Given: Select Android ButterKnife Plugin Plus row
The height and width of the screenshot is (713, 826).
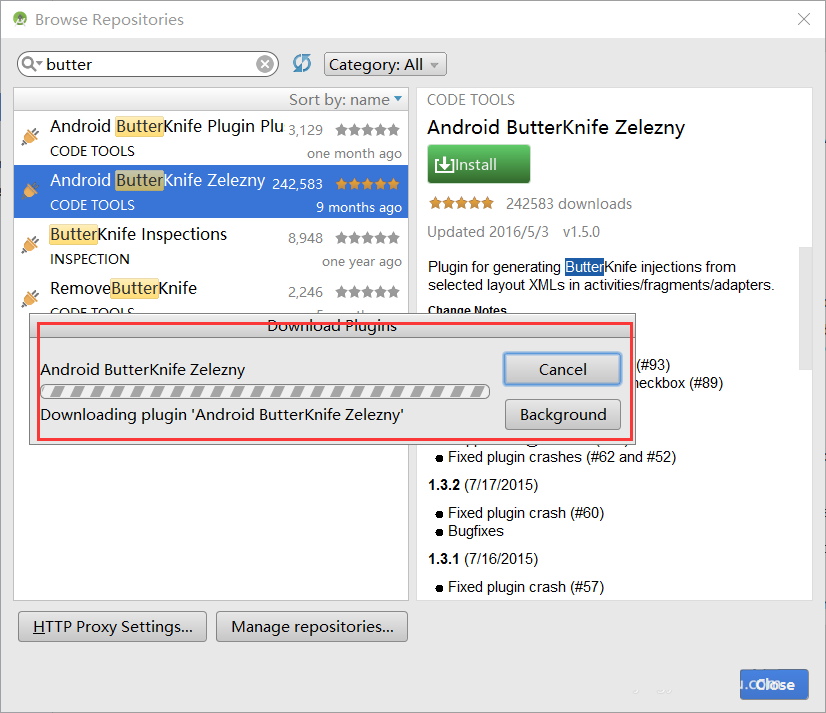Looking at the screenshot, I should (x=210, y=138).
